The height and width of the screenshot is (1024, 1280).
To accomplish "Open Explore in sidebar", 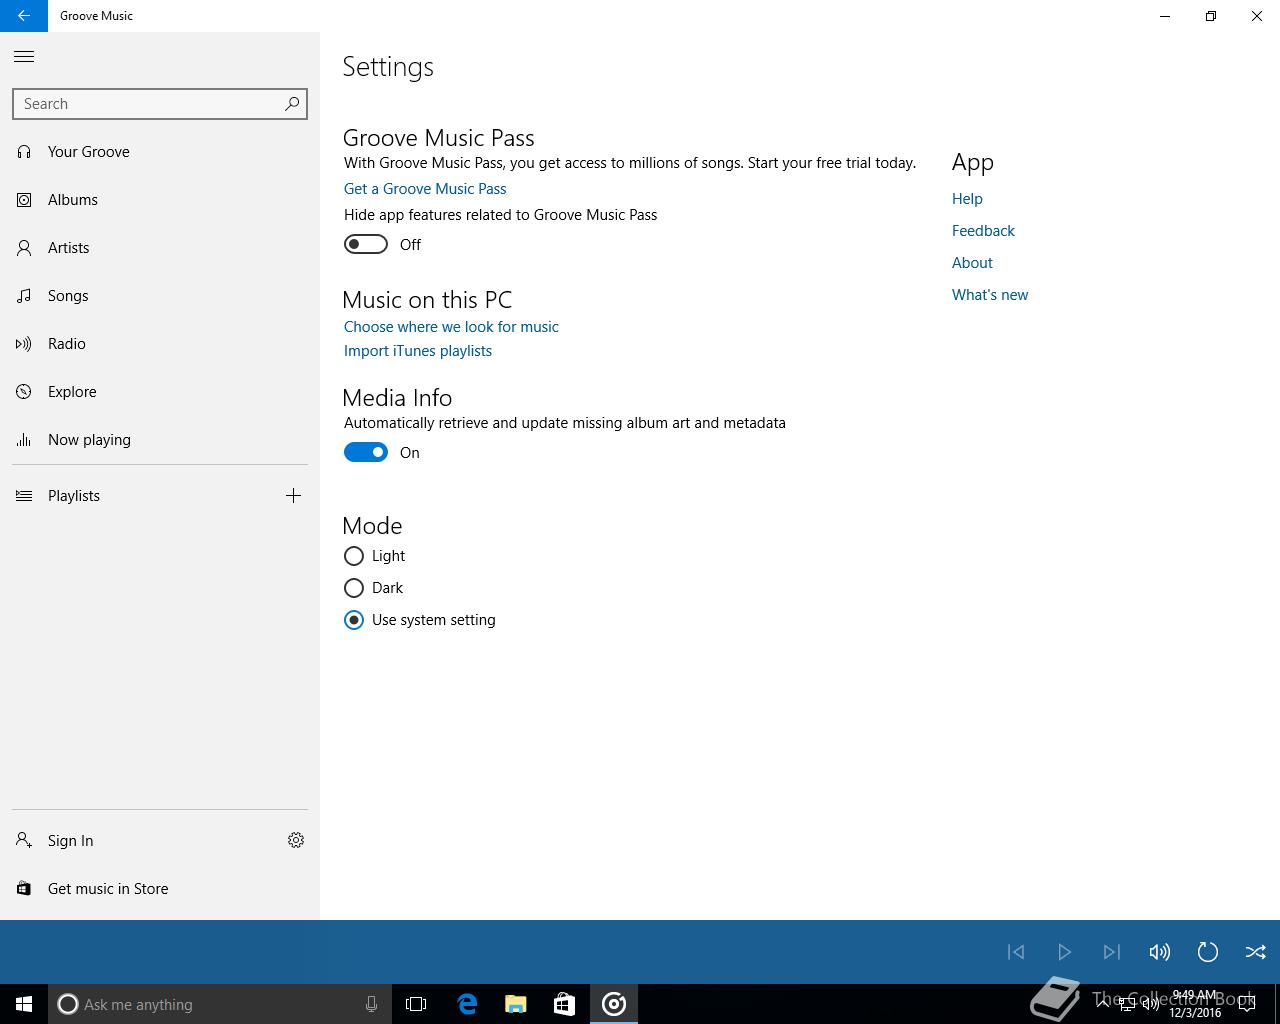I will point(160,392).
